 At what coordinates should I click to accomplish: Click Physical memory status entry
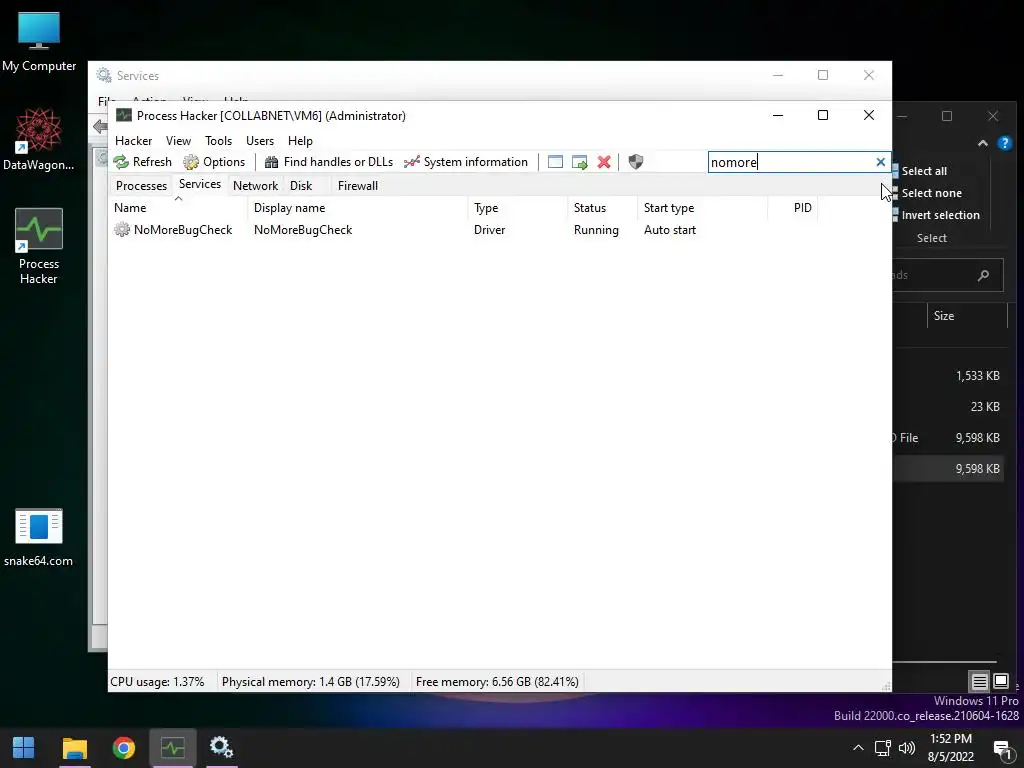311,682
